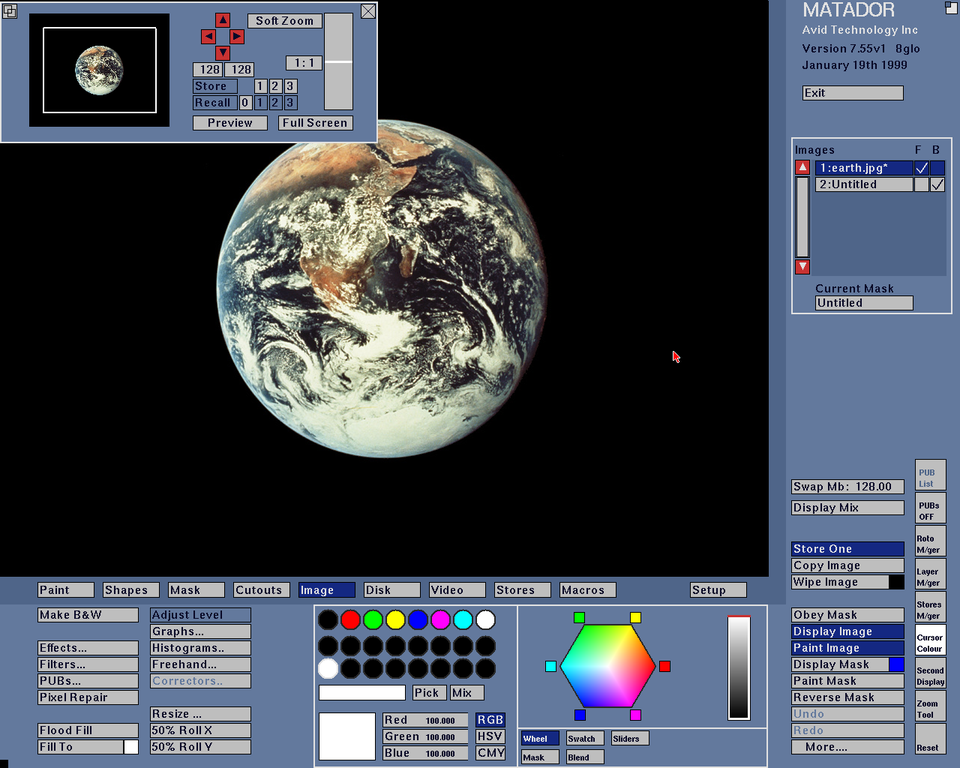The height and width of the screenshot is (768, 960).
Task: Open the Zoom Tool button
Action: pos(930,708)
